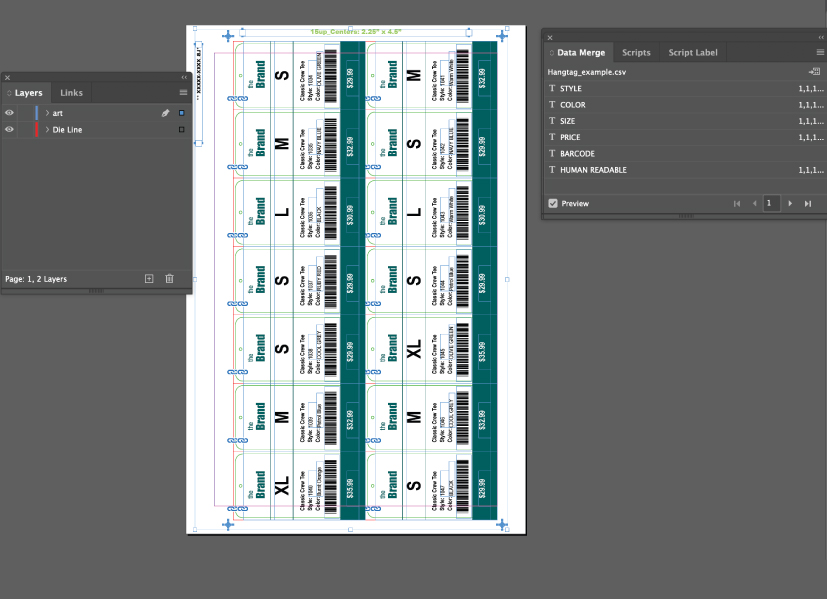This screenshot has height=599, width=827.
Task: Hide the Die Line layer visibility
Action: tap(9, 129)
